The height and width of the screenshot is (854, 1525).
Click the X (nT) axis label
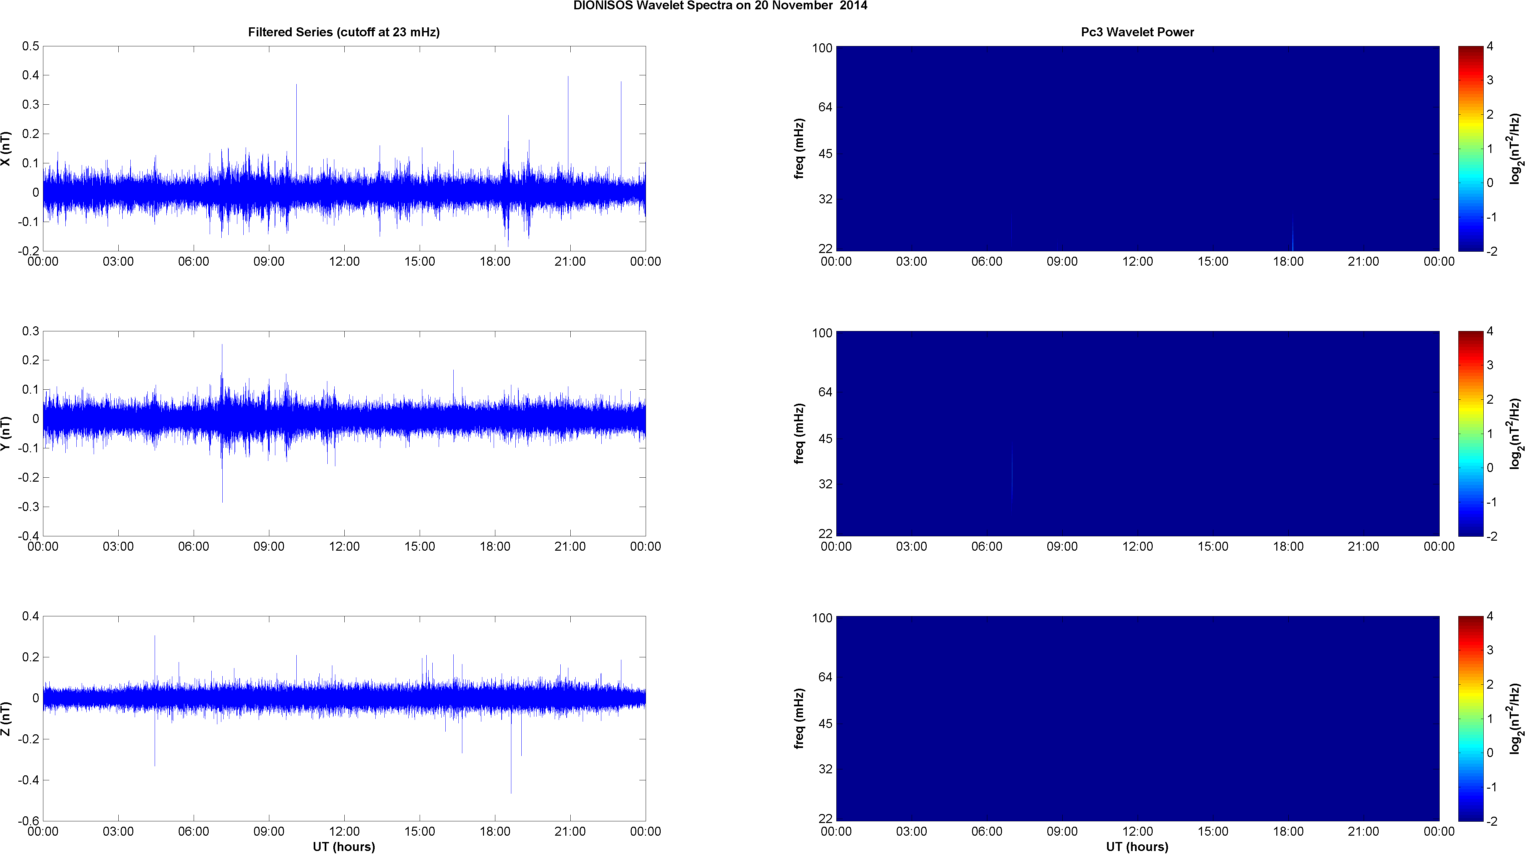[7, 149]
